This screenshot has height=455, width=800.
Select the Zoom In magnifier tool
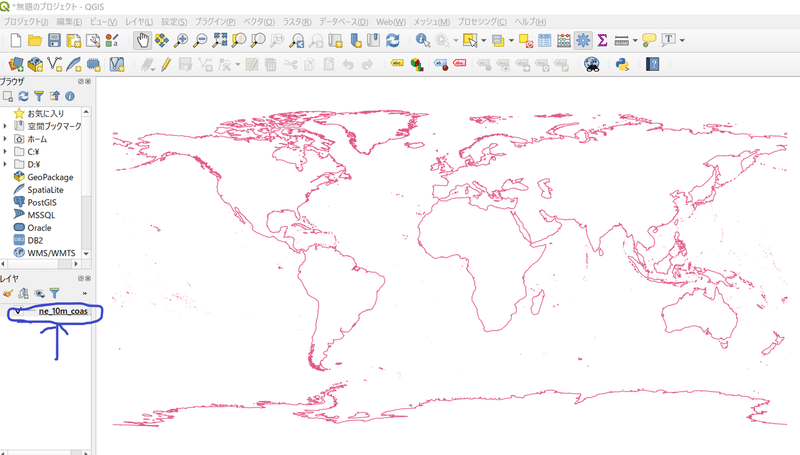[181, 40]
